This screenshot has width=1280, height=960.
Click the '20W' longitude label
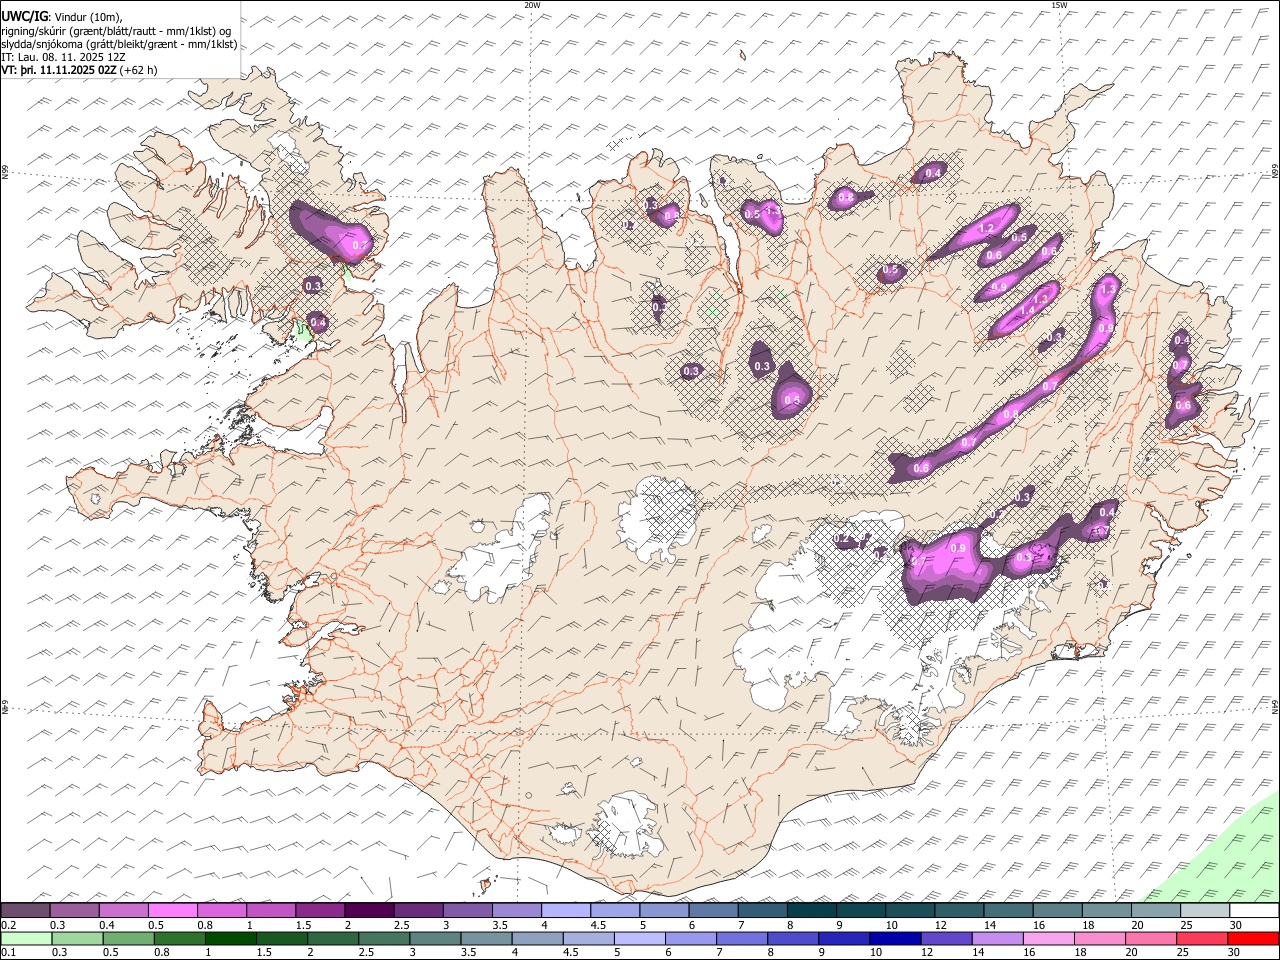tap(532, 5)
